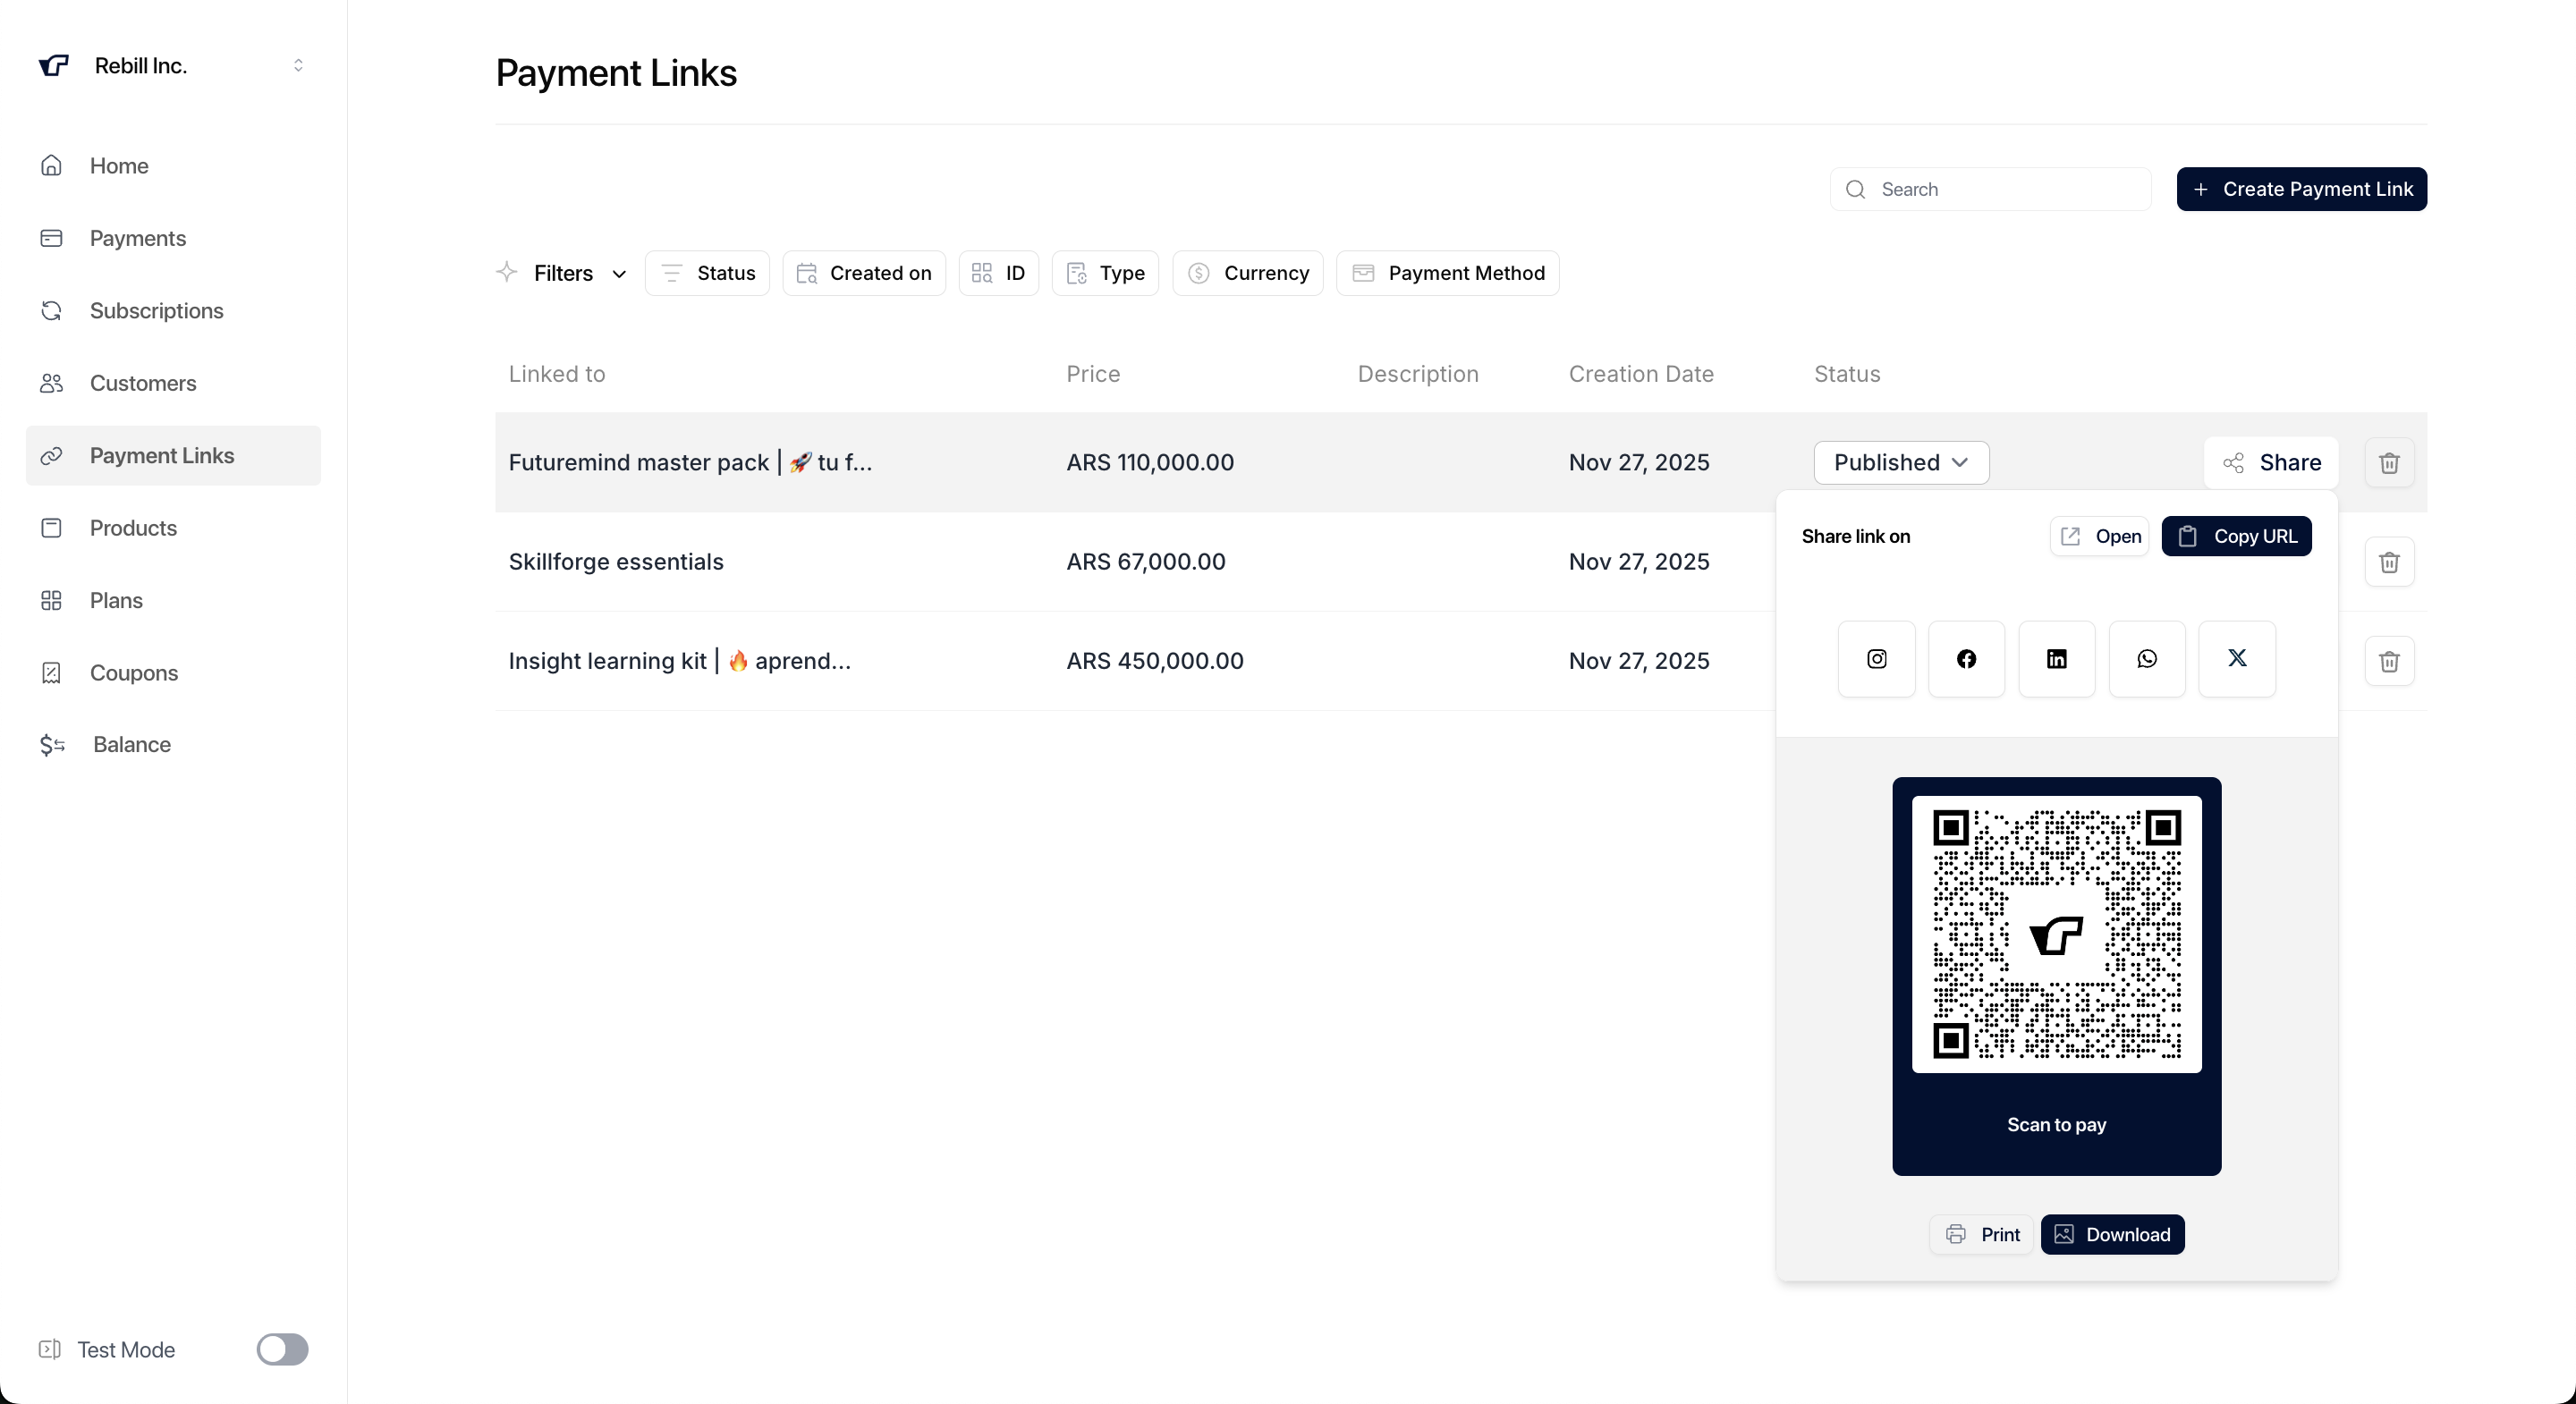Viewport: 2576px width, 1404px height.
Task: Download the QR code image
Action: coord(2111,1234)
